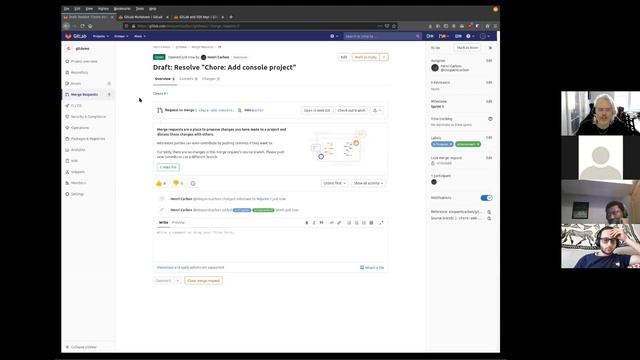640x360 pixels.
Task: Expand the Comment button dropdown arrow
Action: pos(178,281)
